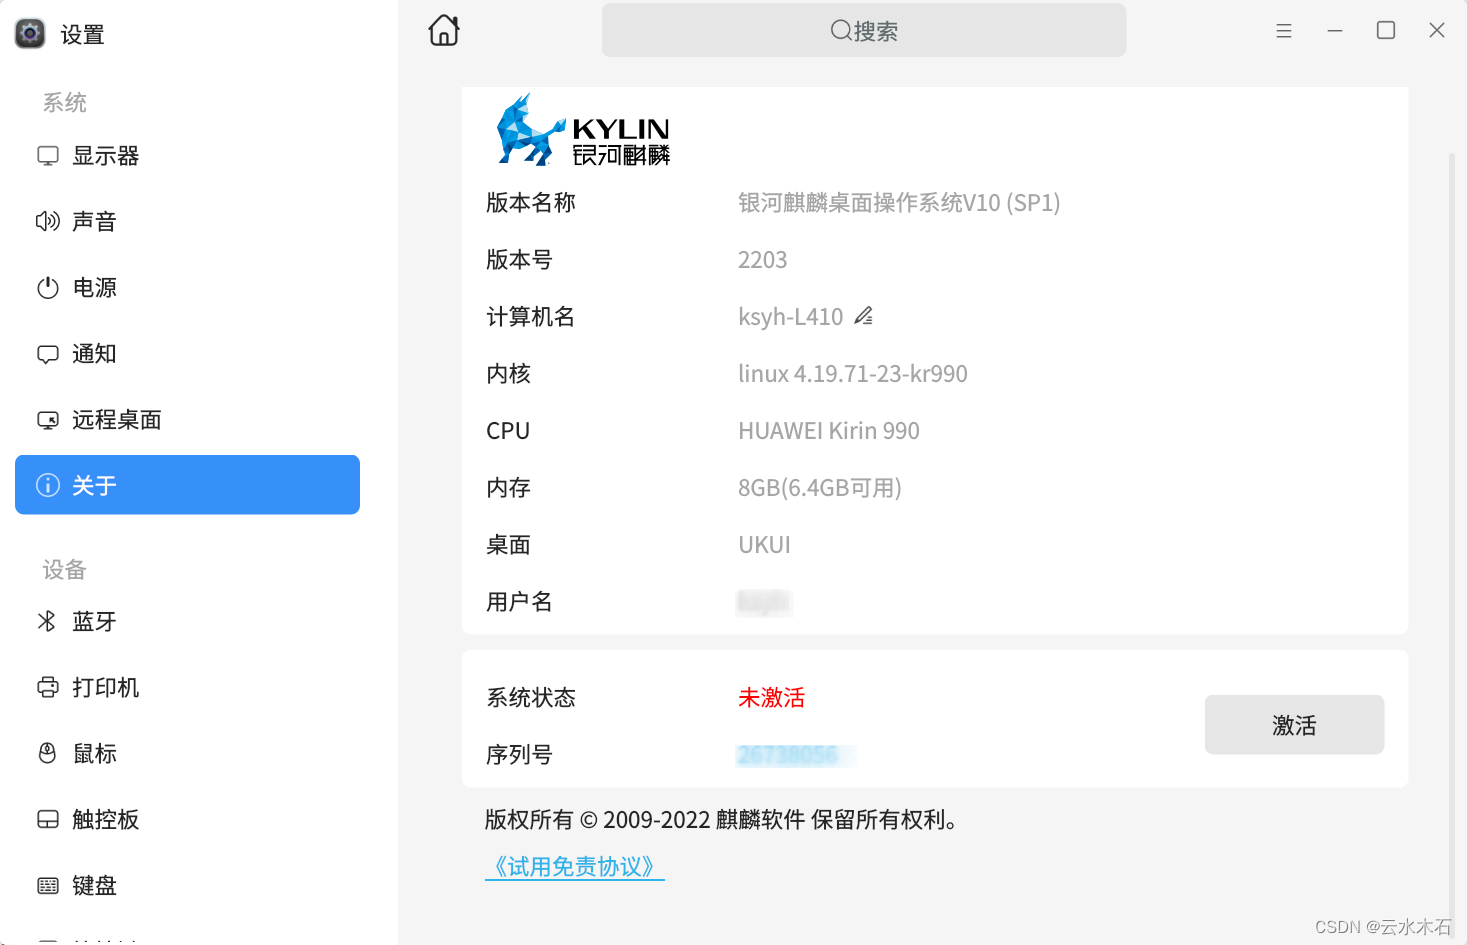1467x945 pixels.
Task: Click the info icon for 关于
Action: pyautogui.click(x=48, y=485)
